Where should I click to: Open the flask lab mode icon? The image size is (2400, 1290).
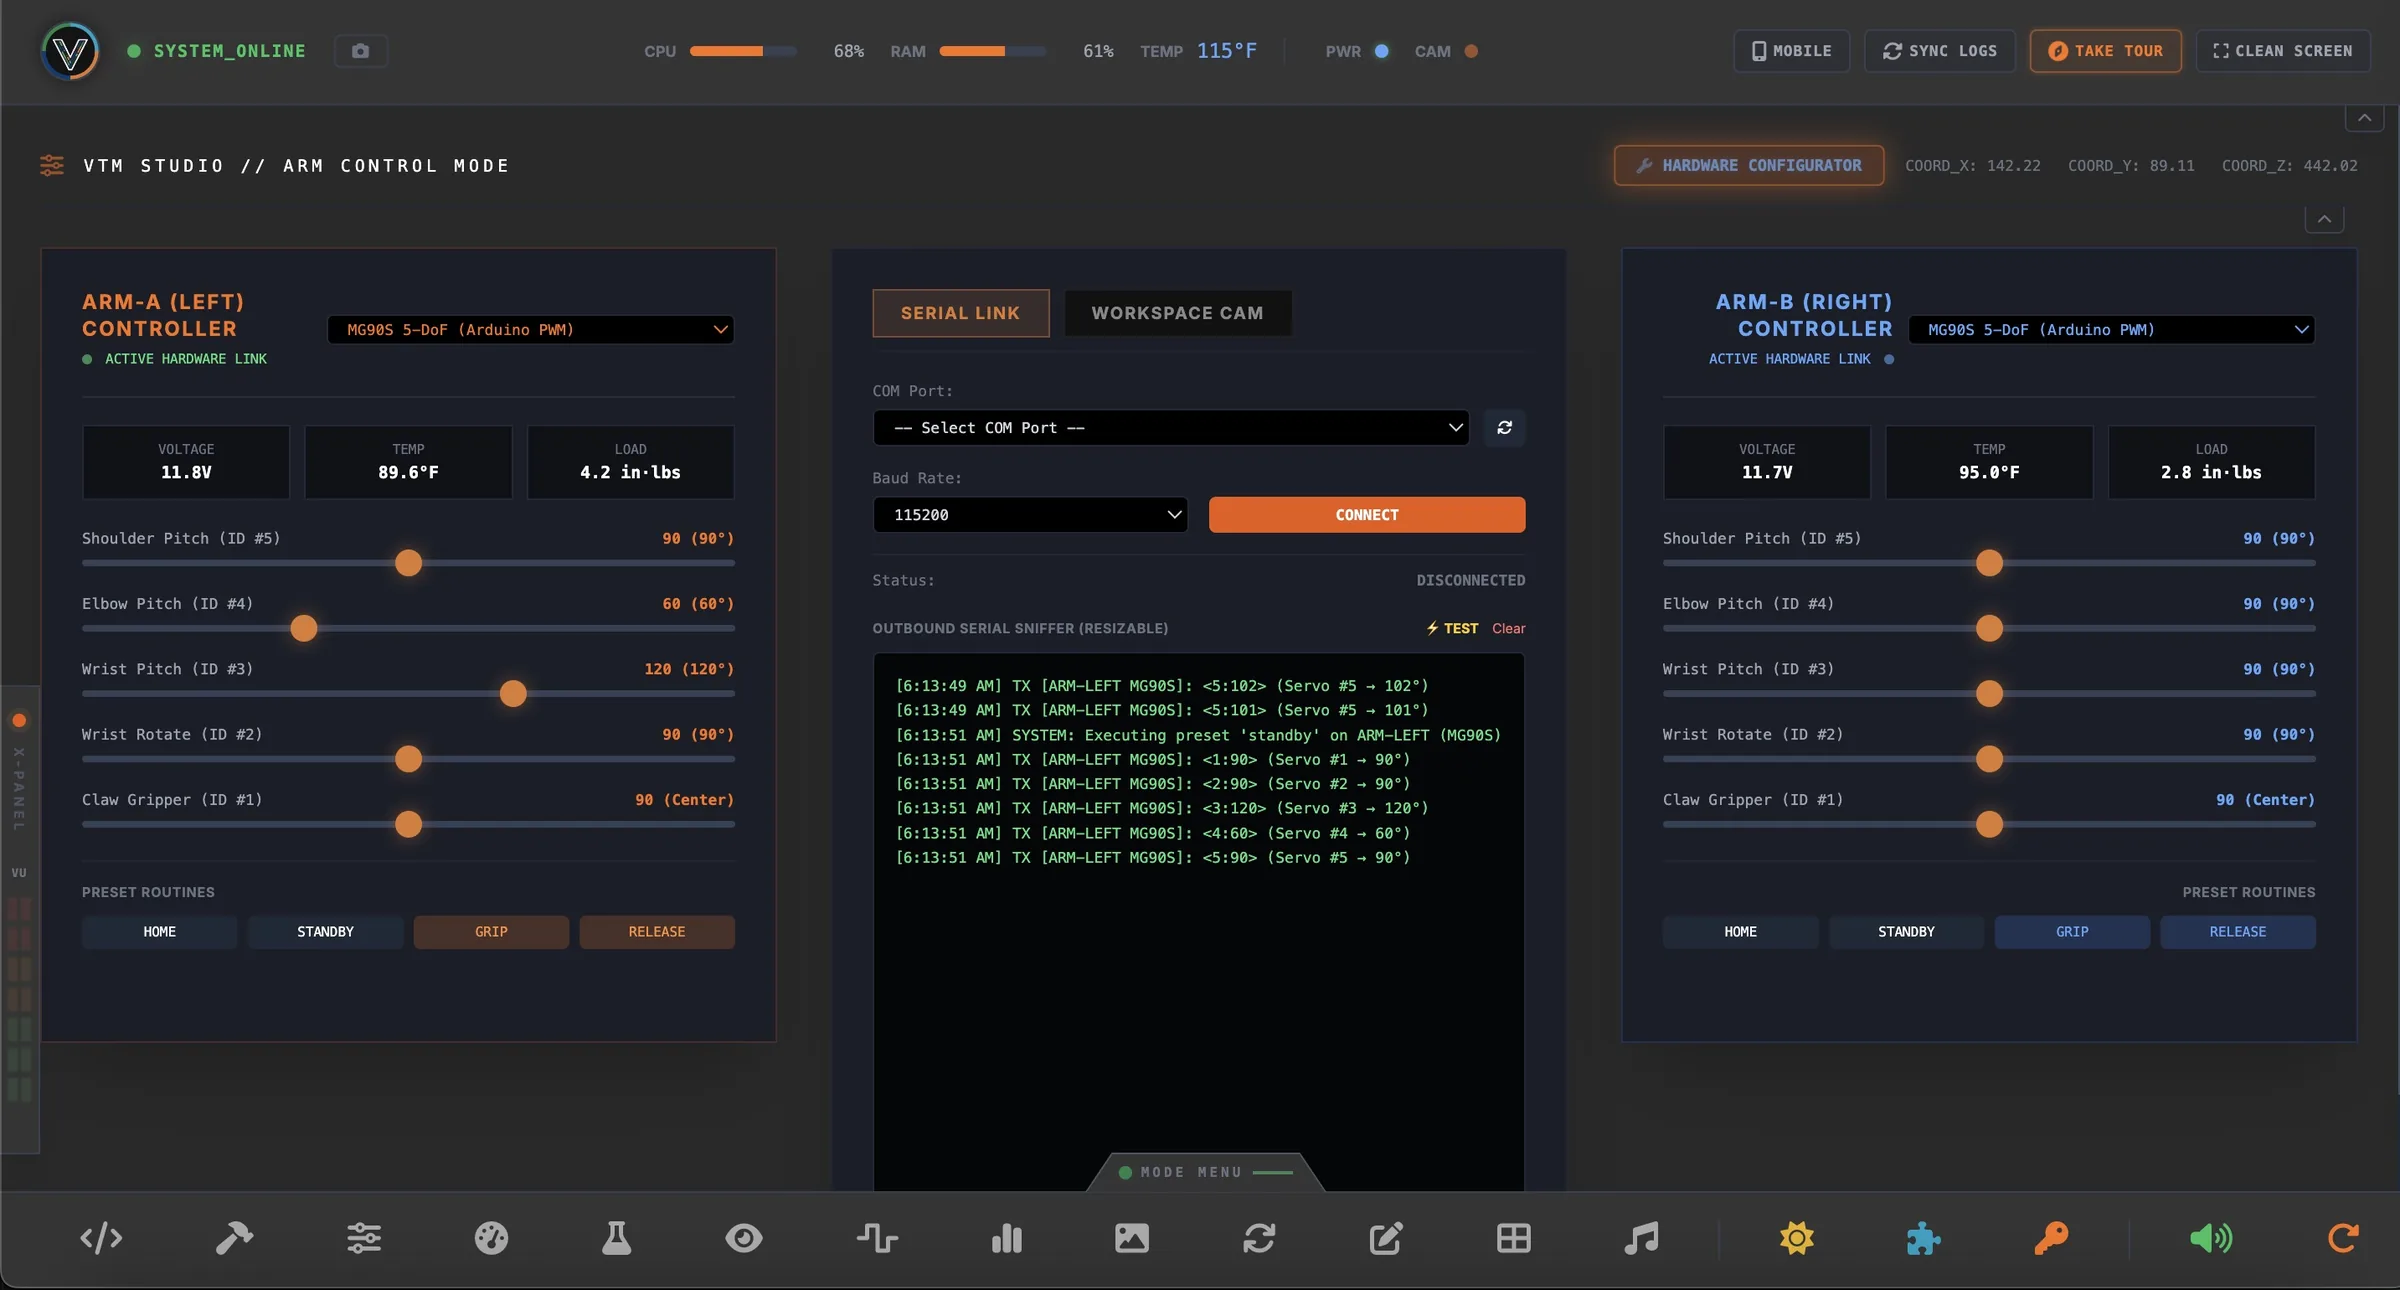pyautogui.click(x=616, y=1238)
